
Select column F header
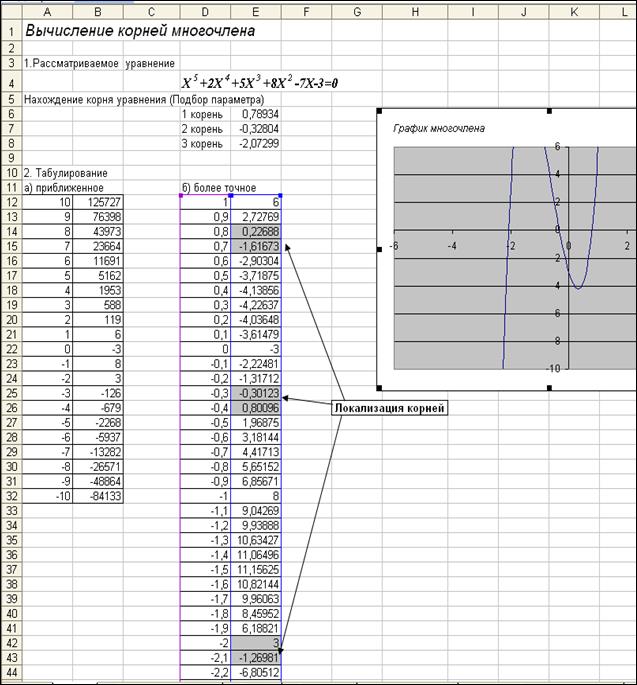(x=306, y=12)
